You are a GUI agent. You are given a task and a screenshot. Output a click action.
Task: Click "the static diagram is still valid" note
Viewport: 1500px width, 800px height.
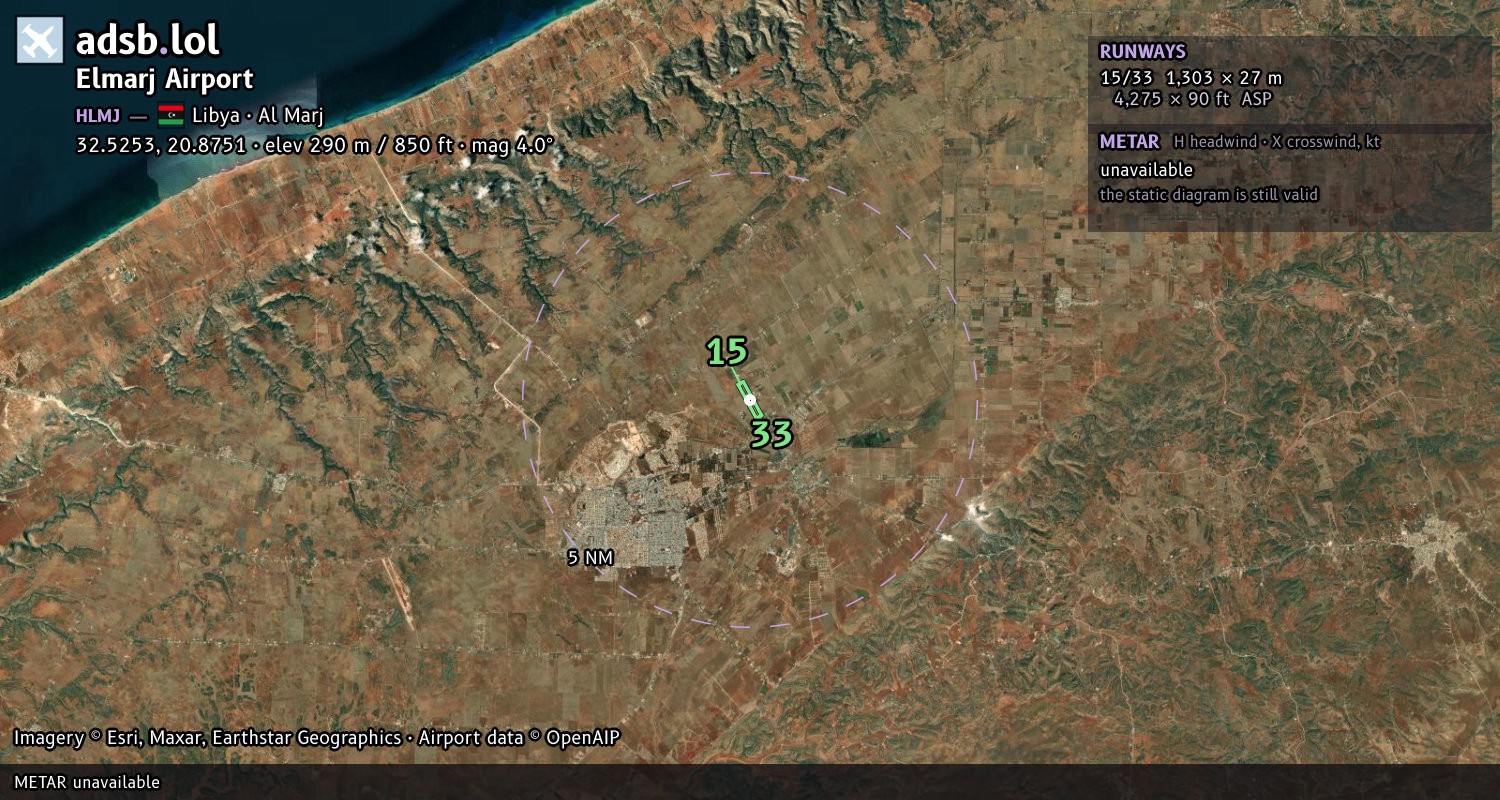tap(1209, 195)
